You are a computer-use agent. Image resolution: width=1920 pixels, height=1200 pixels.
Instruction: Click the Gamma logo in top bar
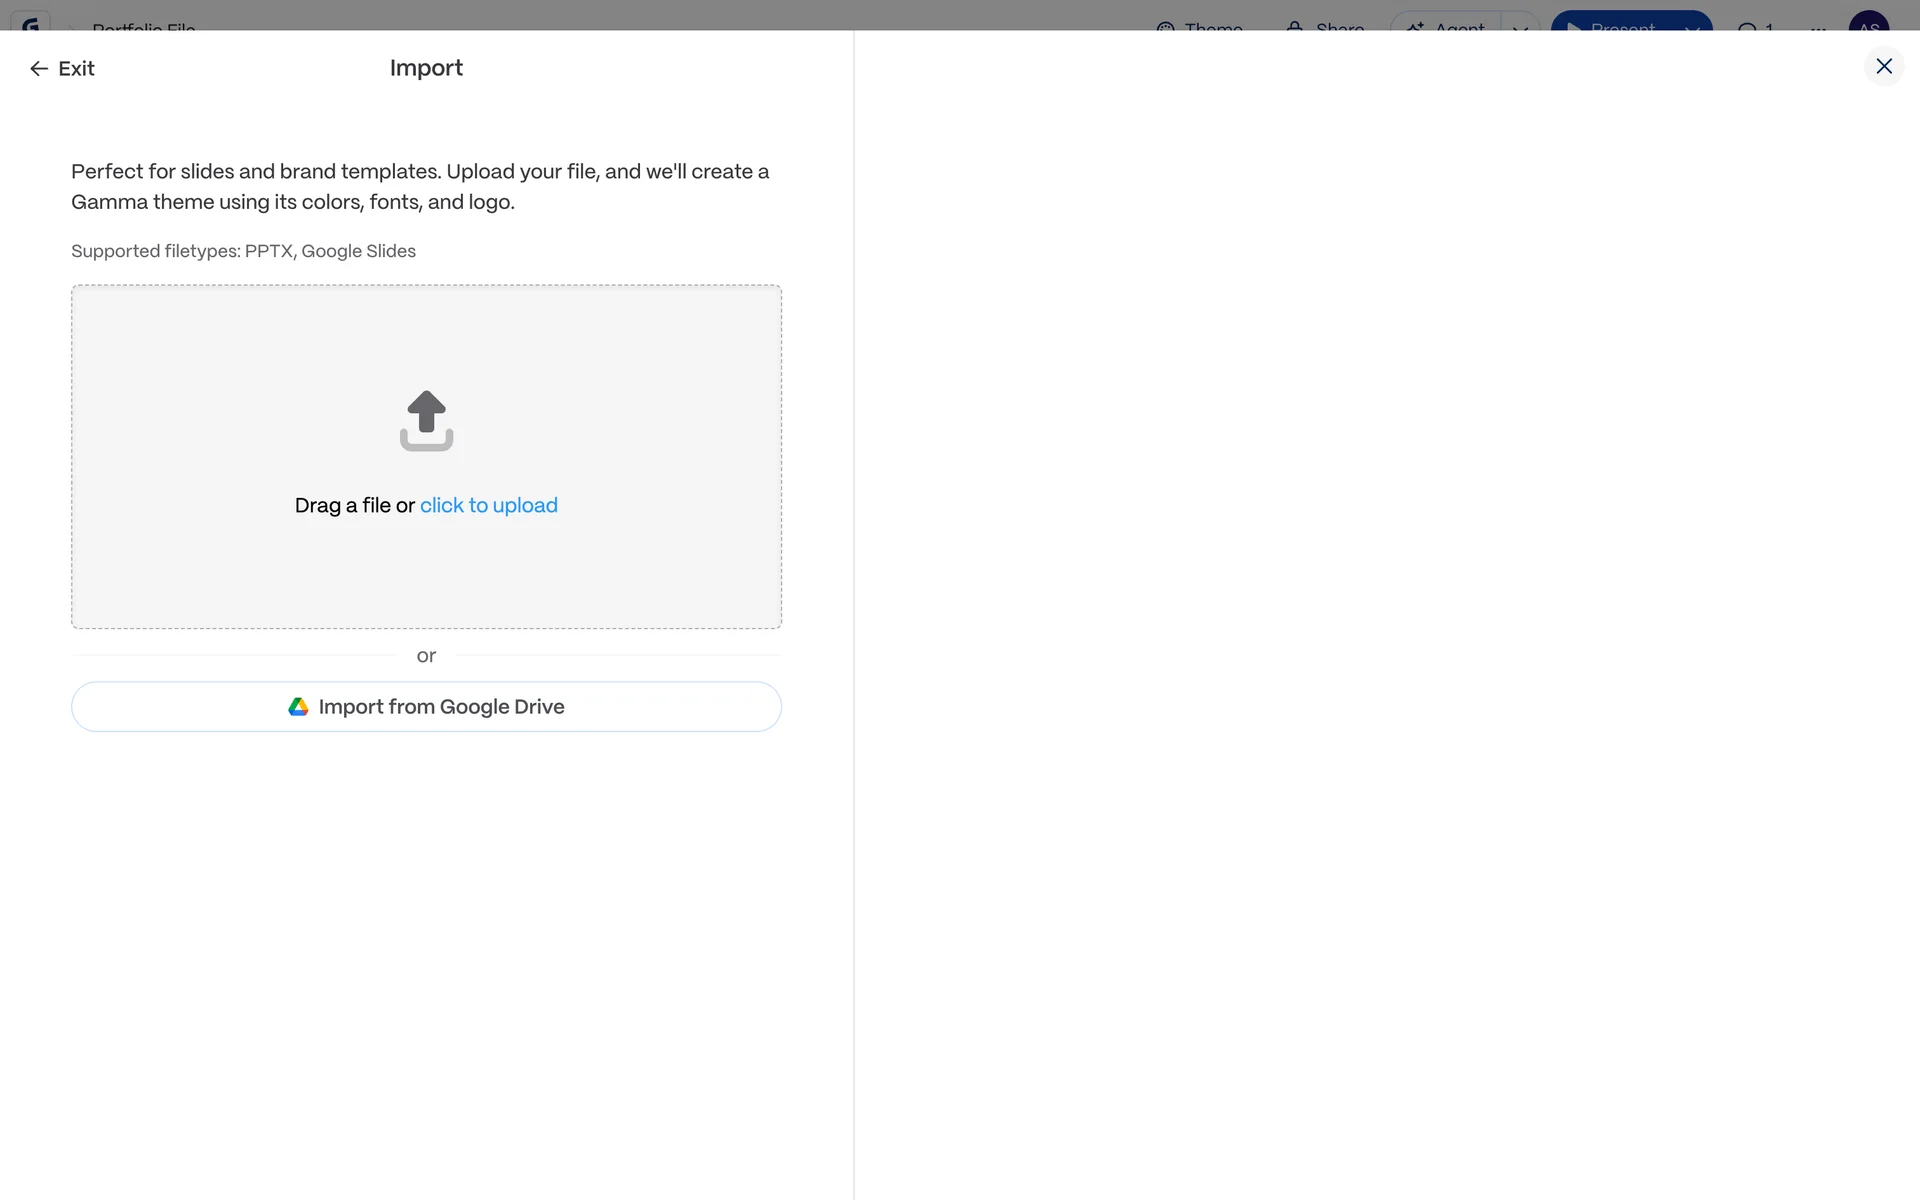[31, 24]
